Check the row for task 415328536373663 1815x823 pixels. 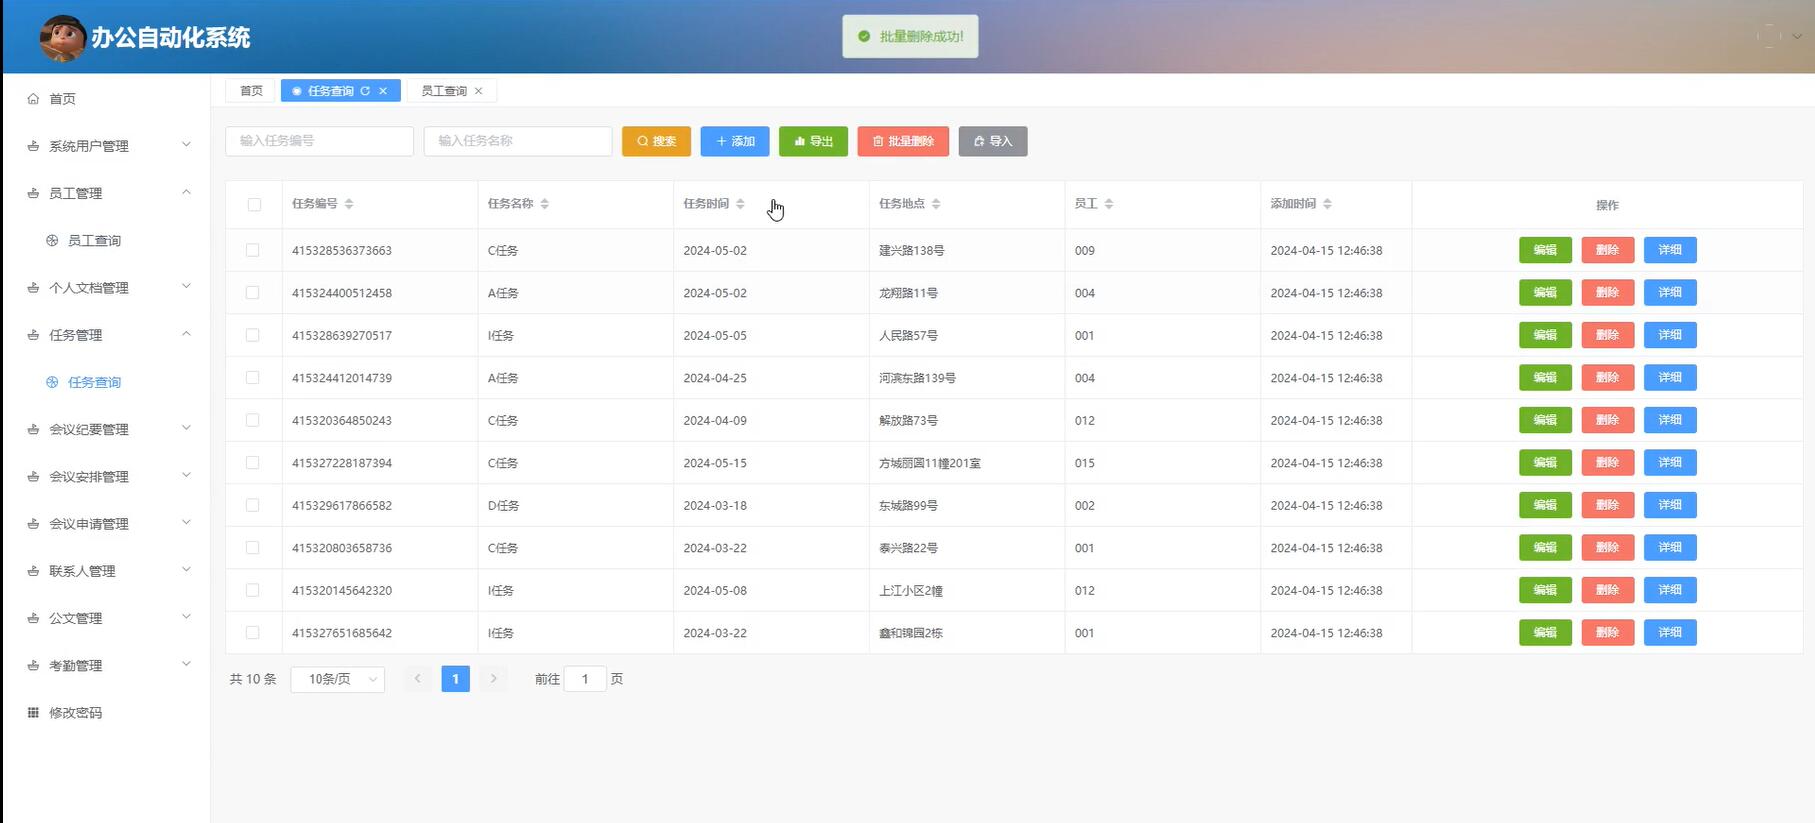(x=253, y=250)
